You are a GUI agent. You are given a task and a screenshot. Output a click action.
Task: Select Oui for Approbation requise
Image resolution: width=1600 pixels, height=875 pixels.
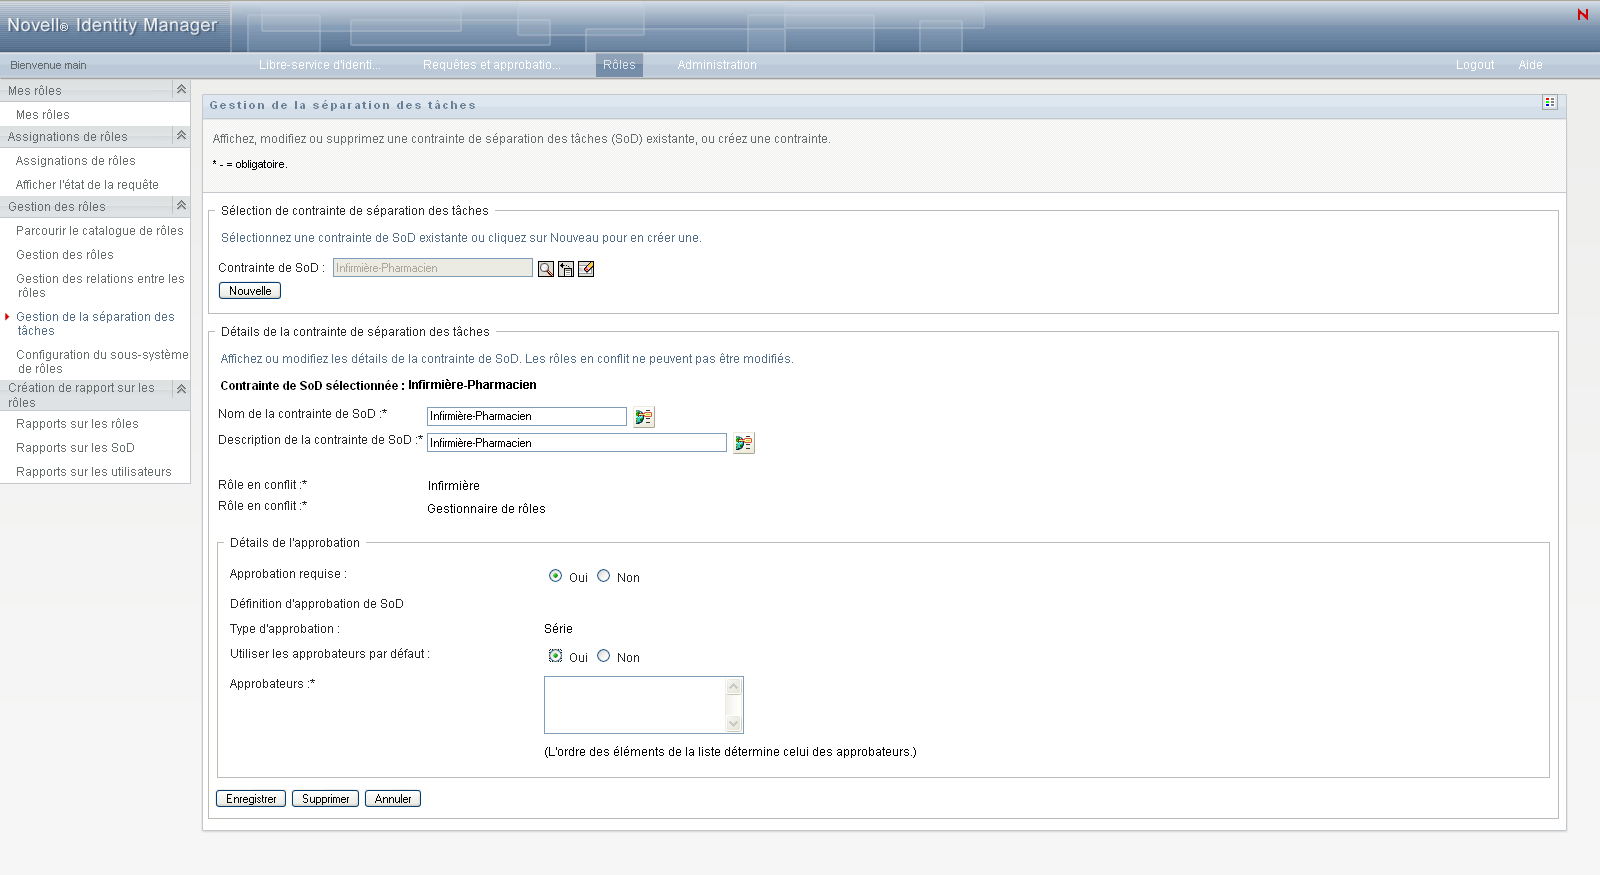pos(556,576)
